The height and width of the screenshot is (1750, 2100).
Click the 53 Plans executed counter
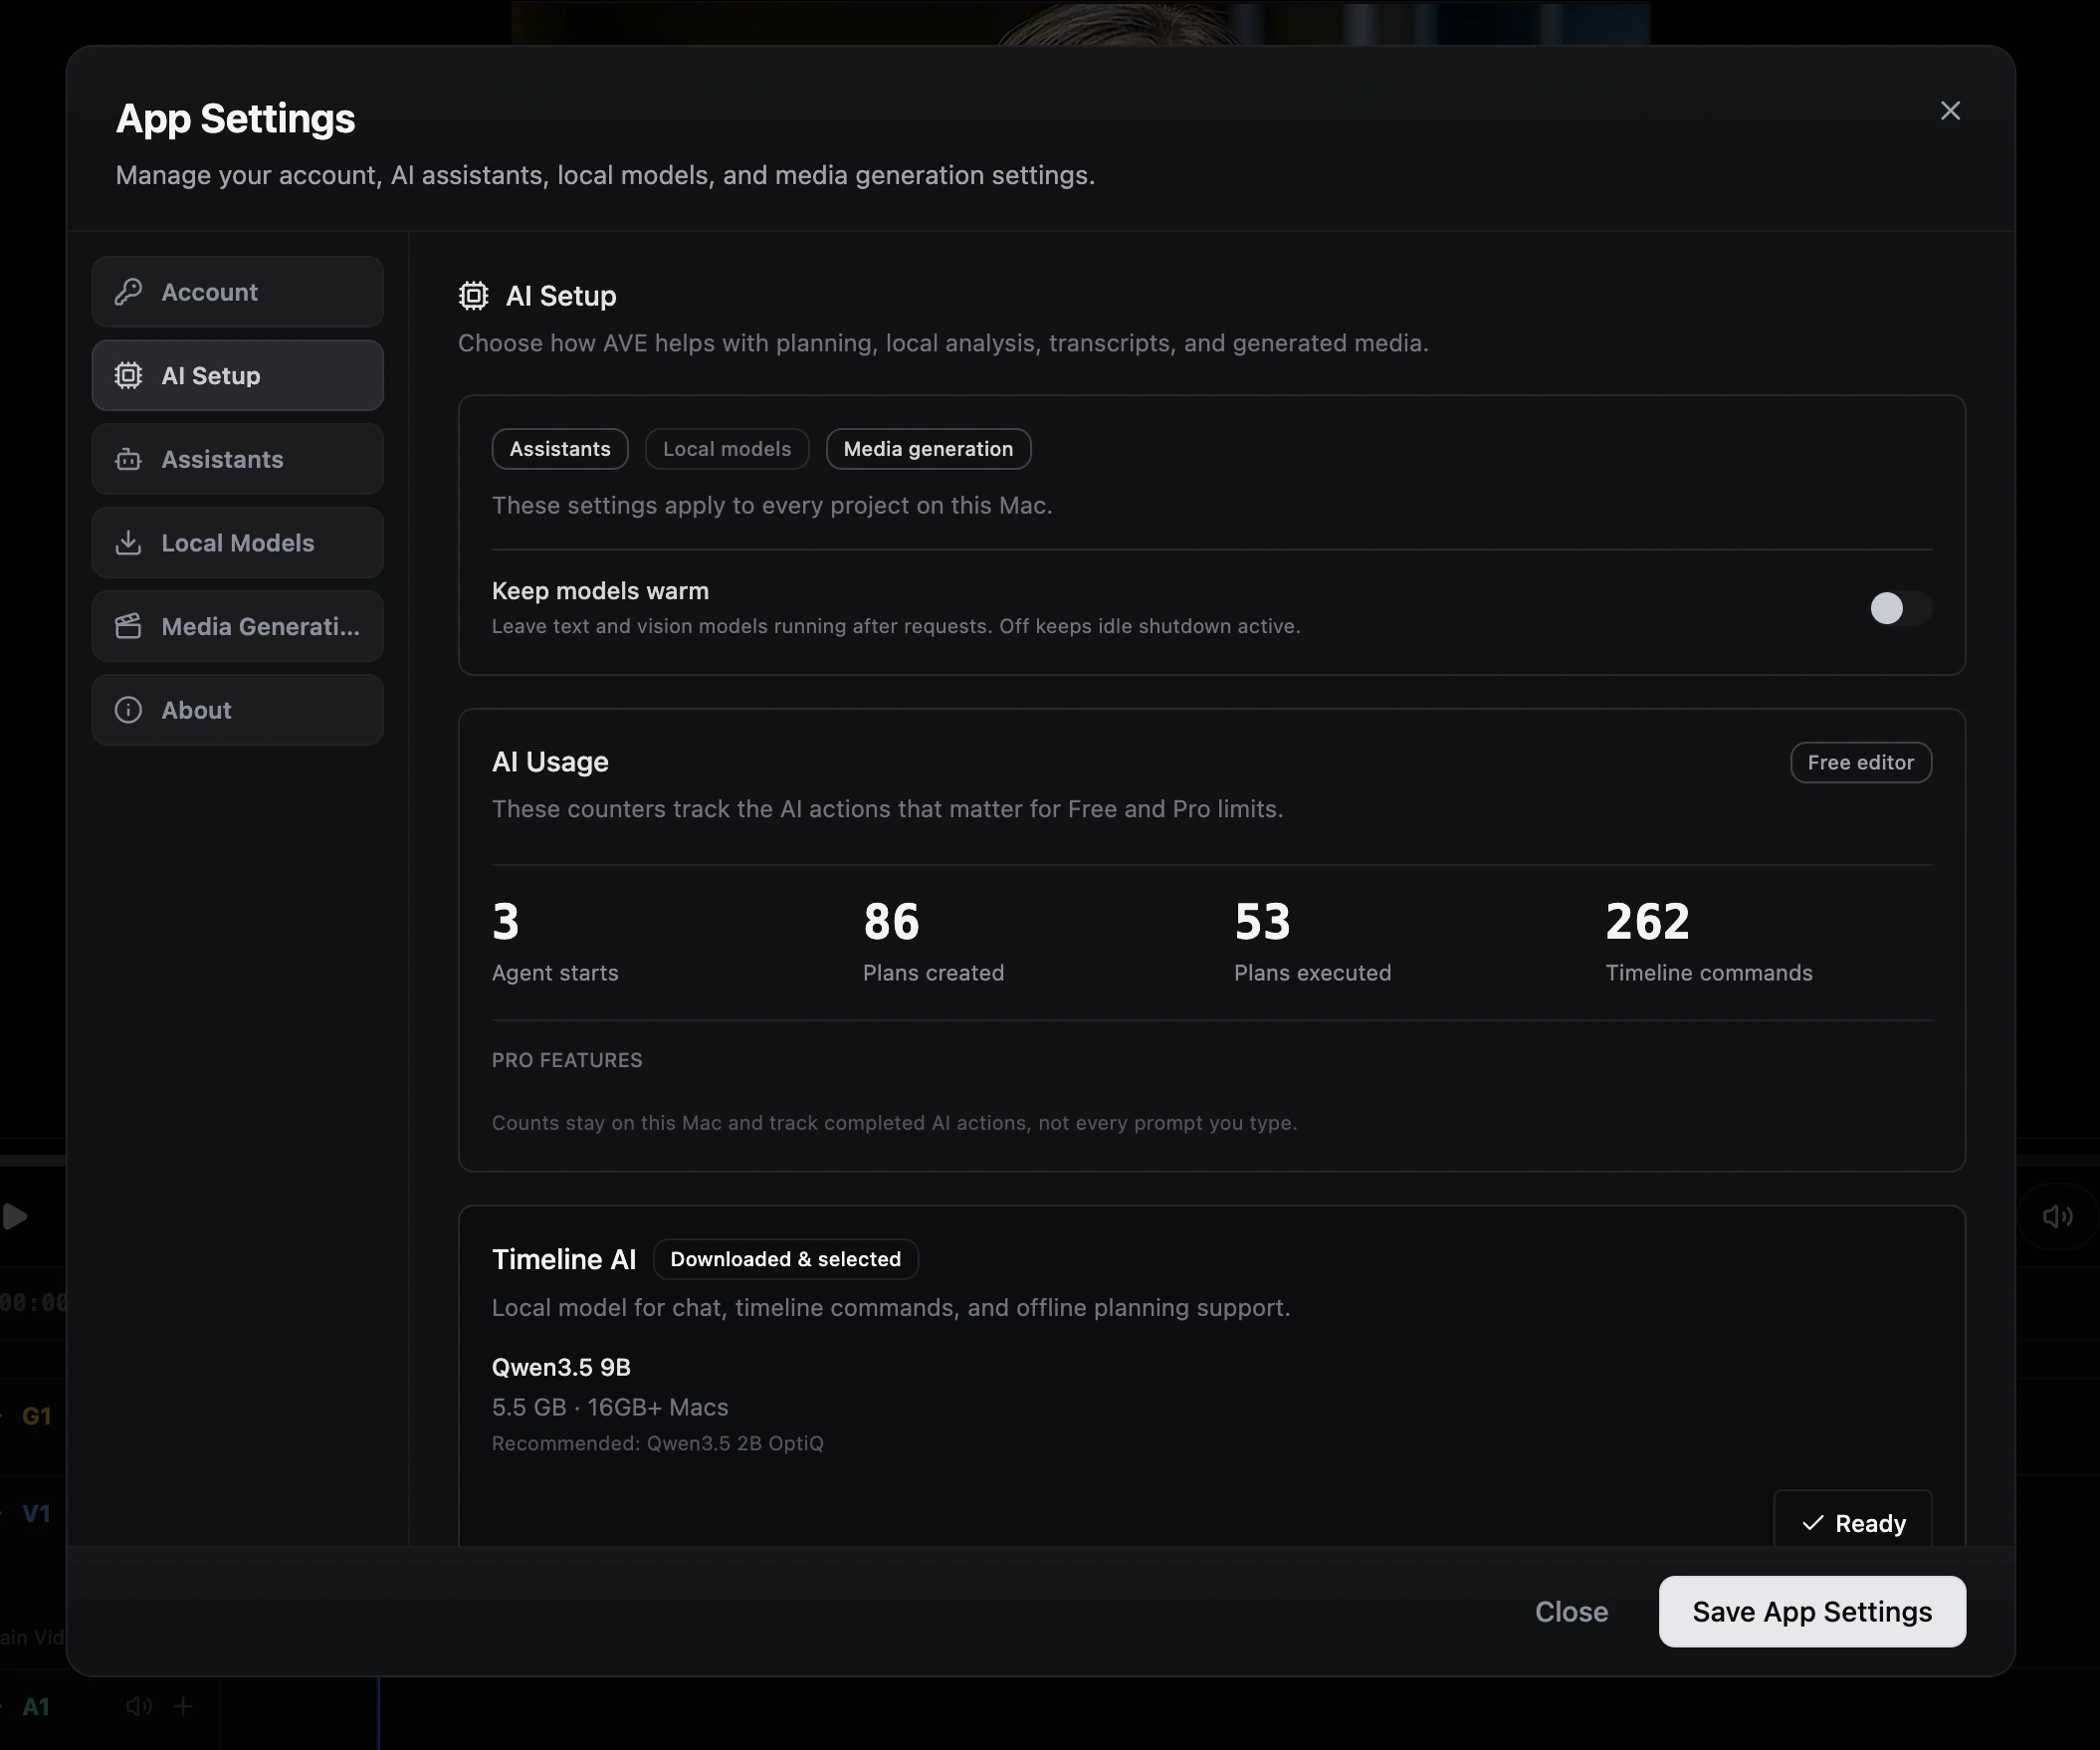pyautogui.click(x=1312, y=941)
